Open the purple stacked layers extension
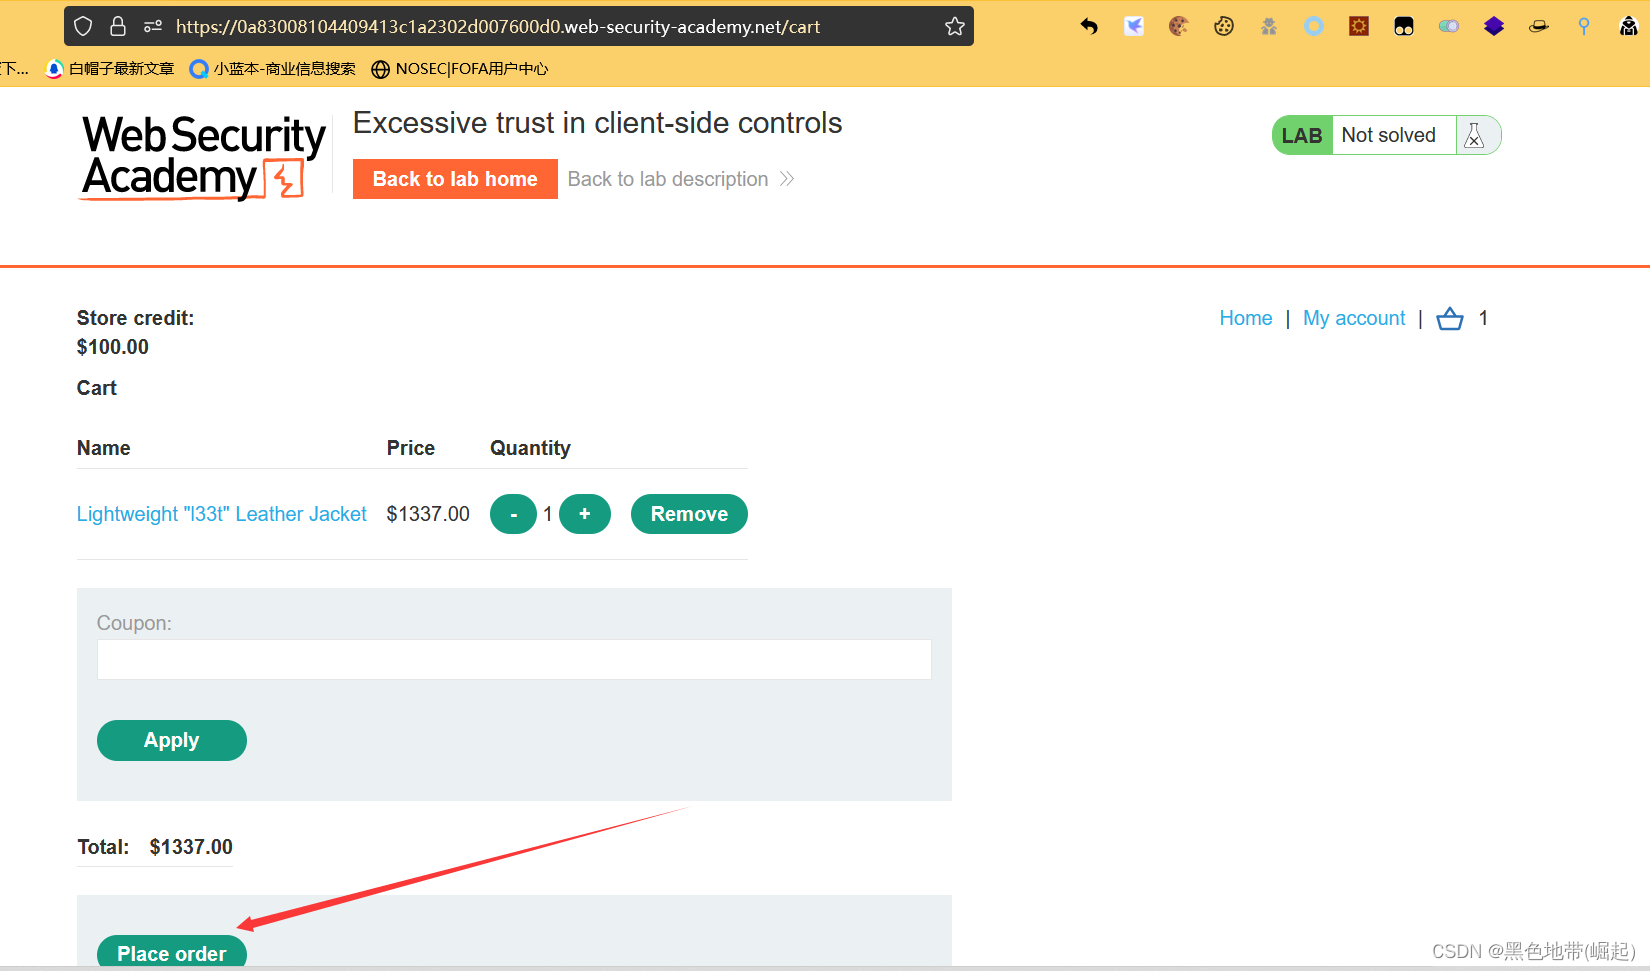 (1494, 26)
